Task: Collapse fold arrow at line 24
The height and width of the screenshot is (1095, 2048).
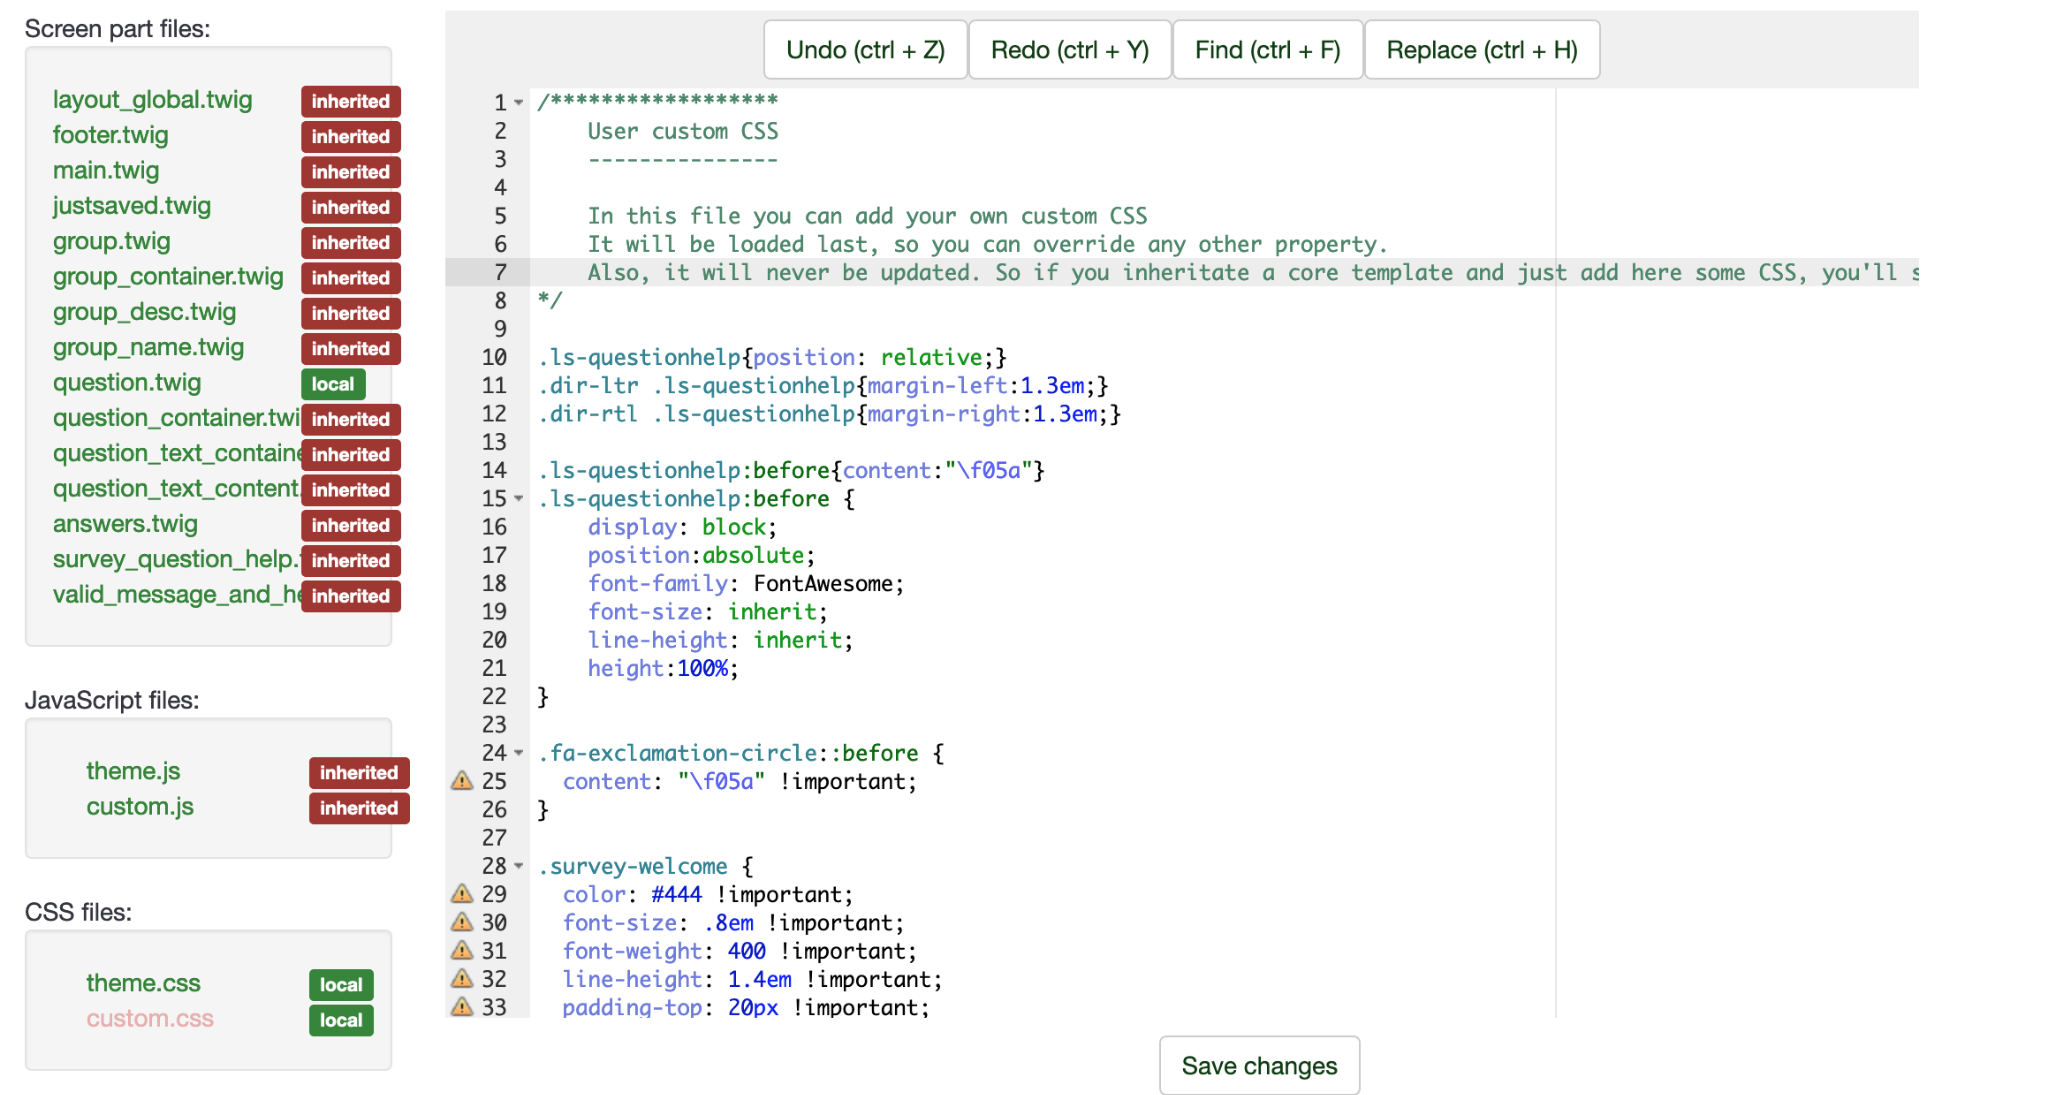Action: coord(519,753)
